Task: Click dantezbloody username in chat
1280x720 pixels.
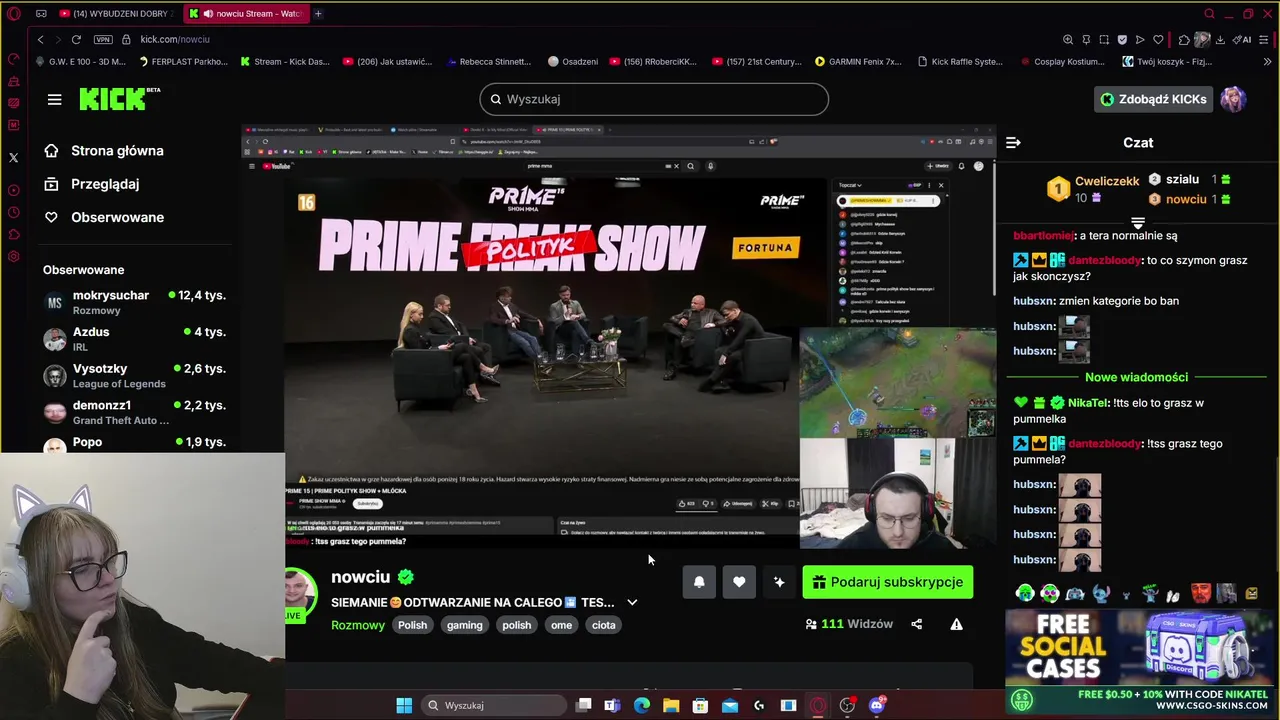Action: pyautogui.click(x=1104, y=260)
